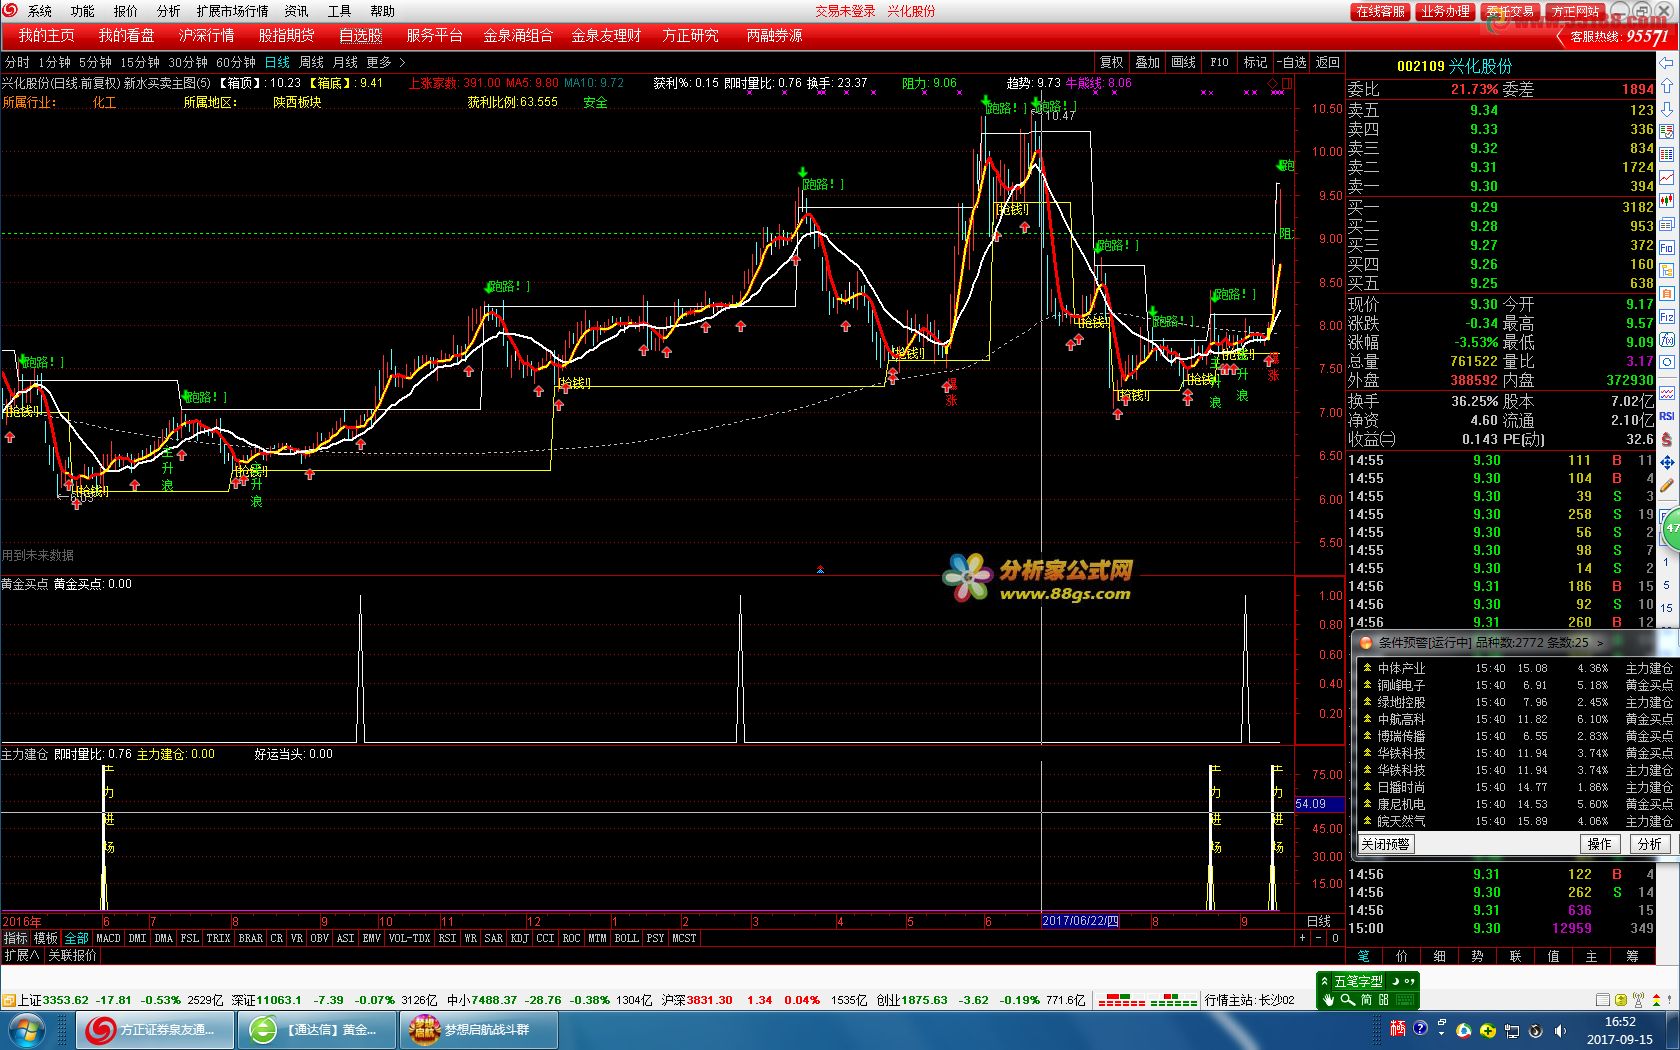Click the orange alert window title icon
The width and height of the screenshot is (1680, 1050).
[x=1366, y=643]
